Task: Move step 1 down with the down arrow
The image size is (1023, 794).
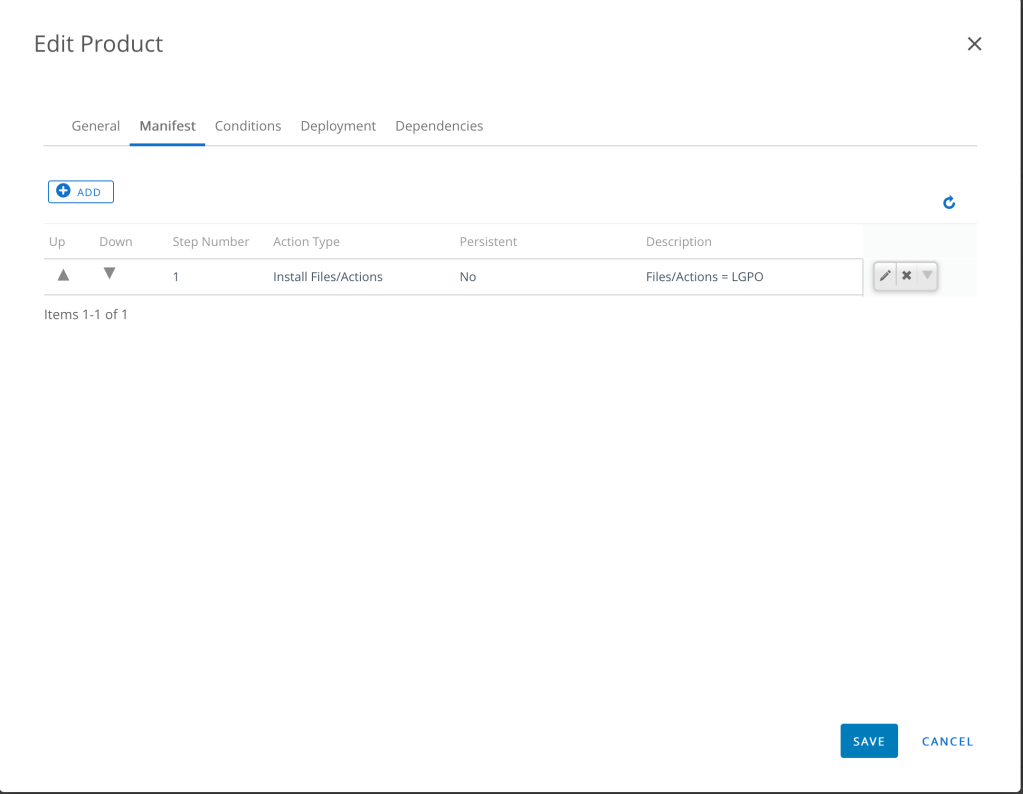Action: [x=110, y=274]
